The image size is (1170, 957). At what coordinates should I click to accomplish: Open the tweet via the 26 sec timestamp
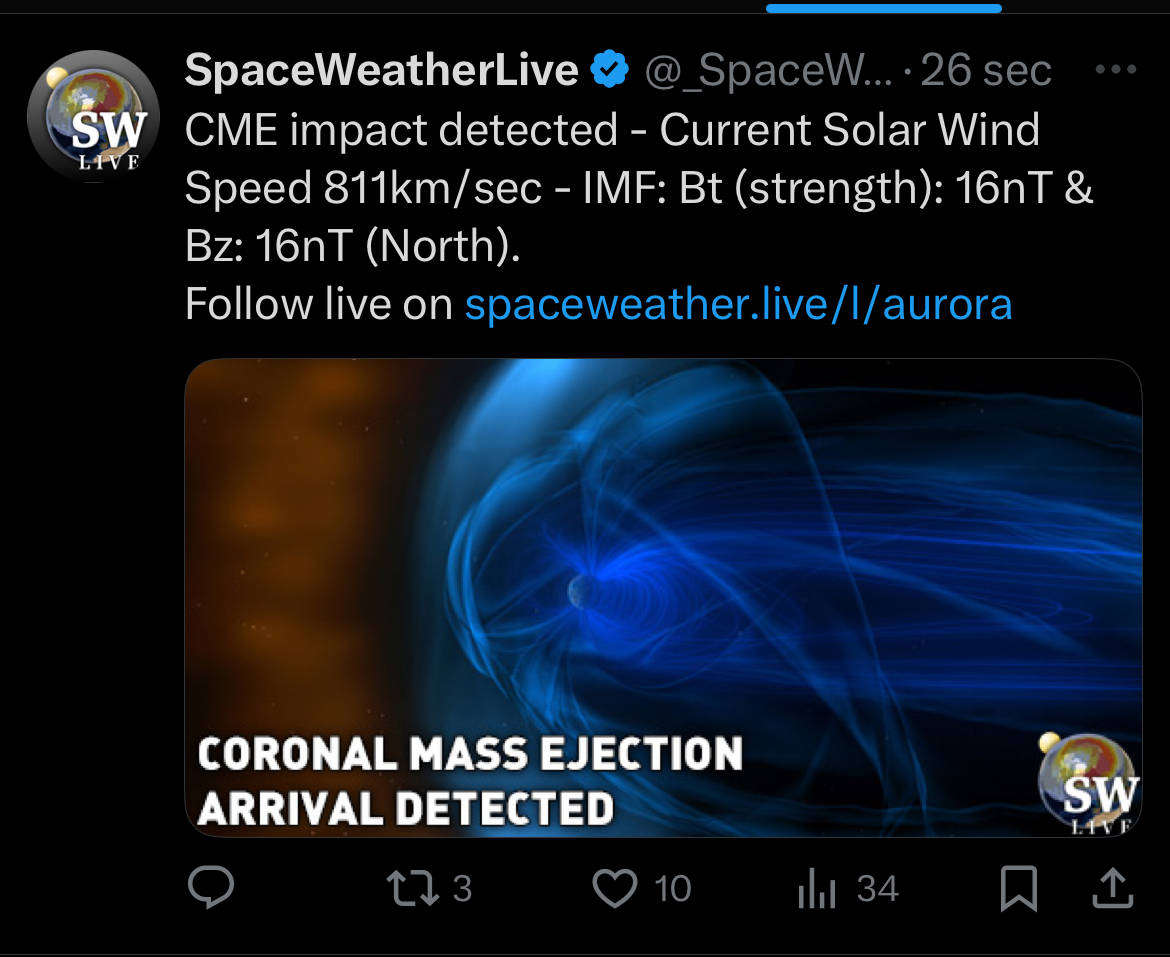986,70
